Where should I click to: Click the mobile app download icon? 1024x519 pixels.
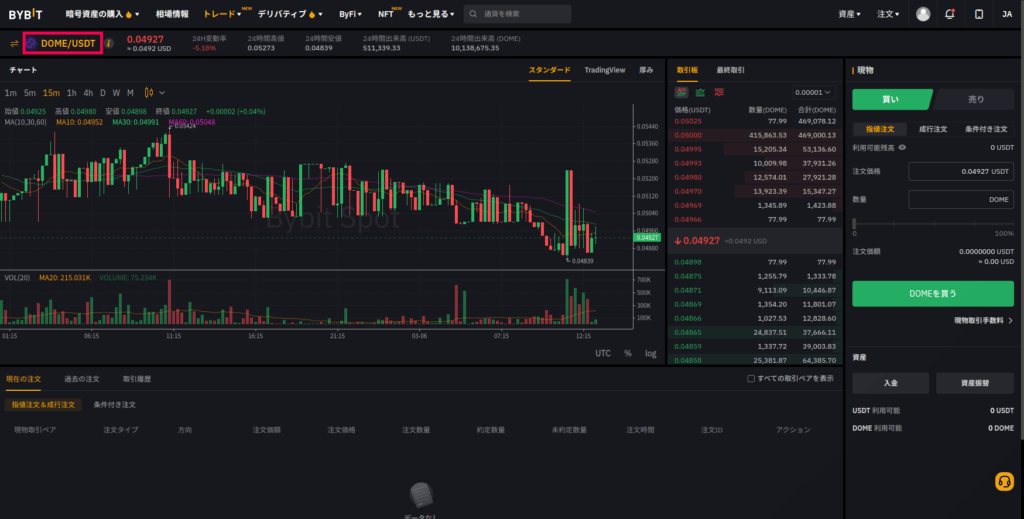click(979, 14)
